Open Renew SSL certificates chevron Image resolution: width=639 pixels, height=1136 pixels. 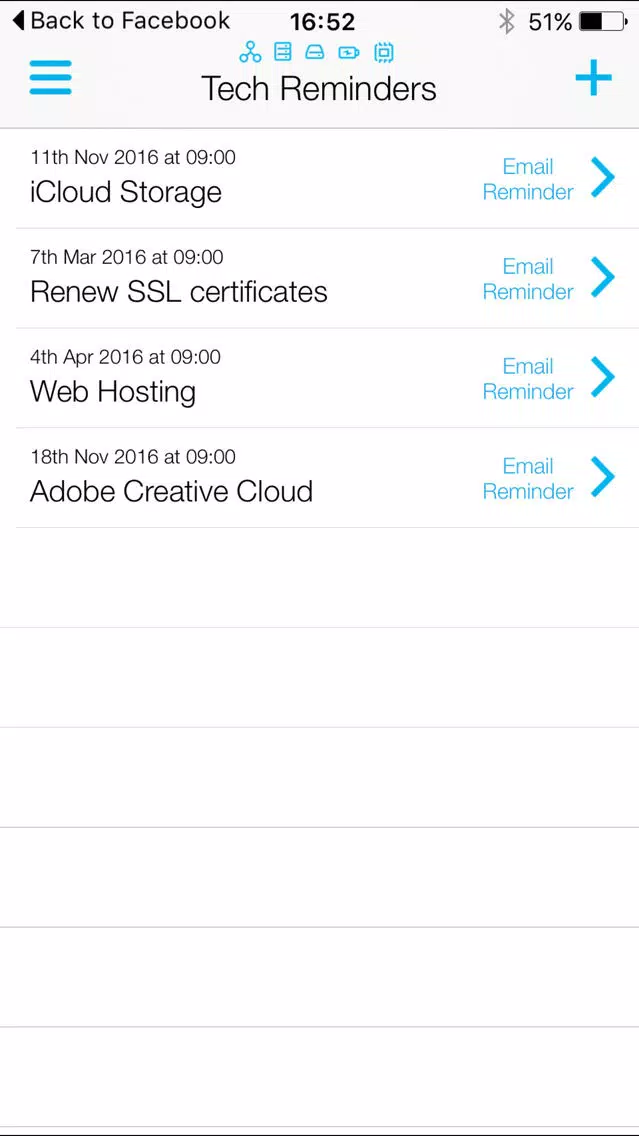[602, 277]
